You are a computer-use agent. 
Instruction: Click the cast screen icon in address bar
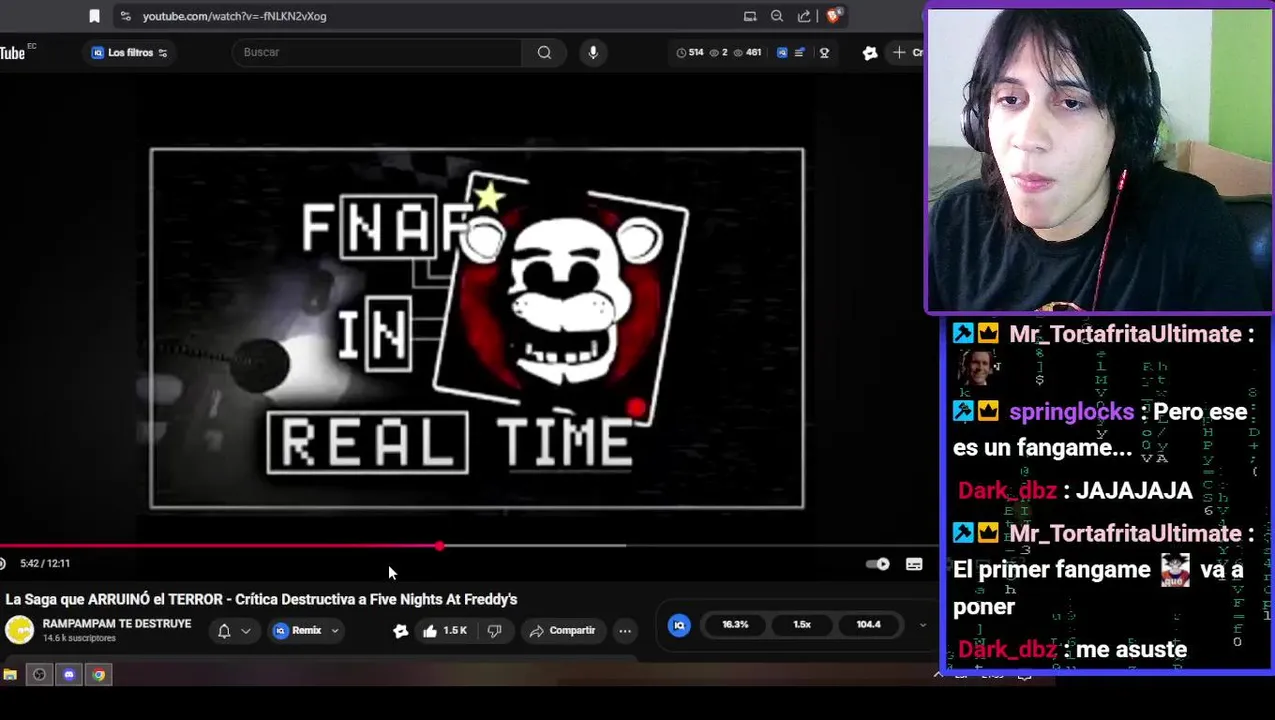[x=750, y=16]
